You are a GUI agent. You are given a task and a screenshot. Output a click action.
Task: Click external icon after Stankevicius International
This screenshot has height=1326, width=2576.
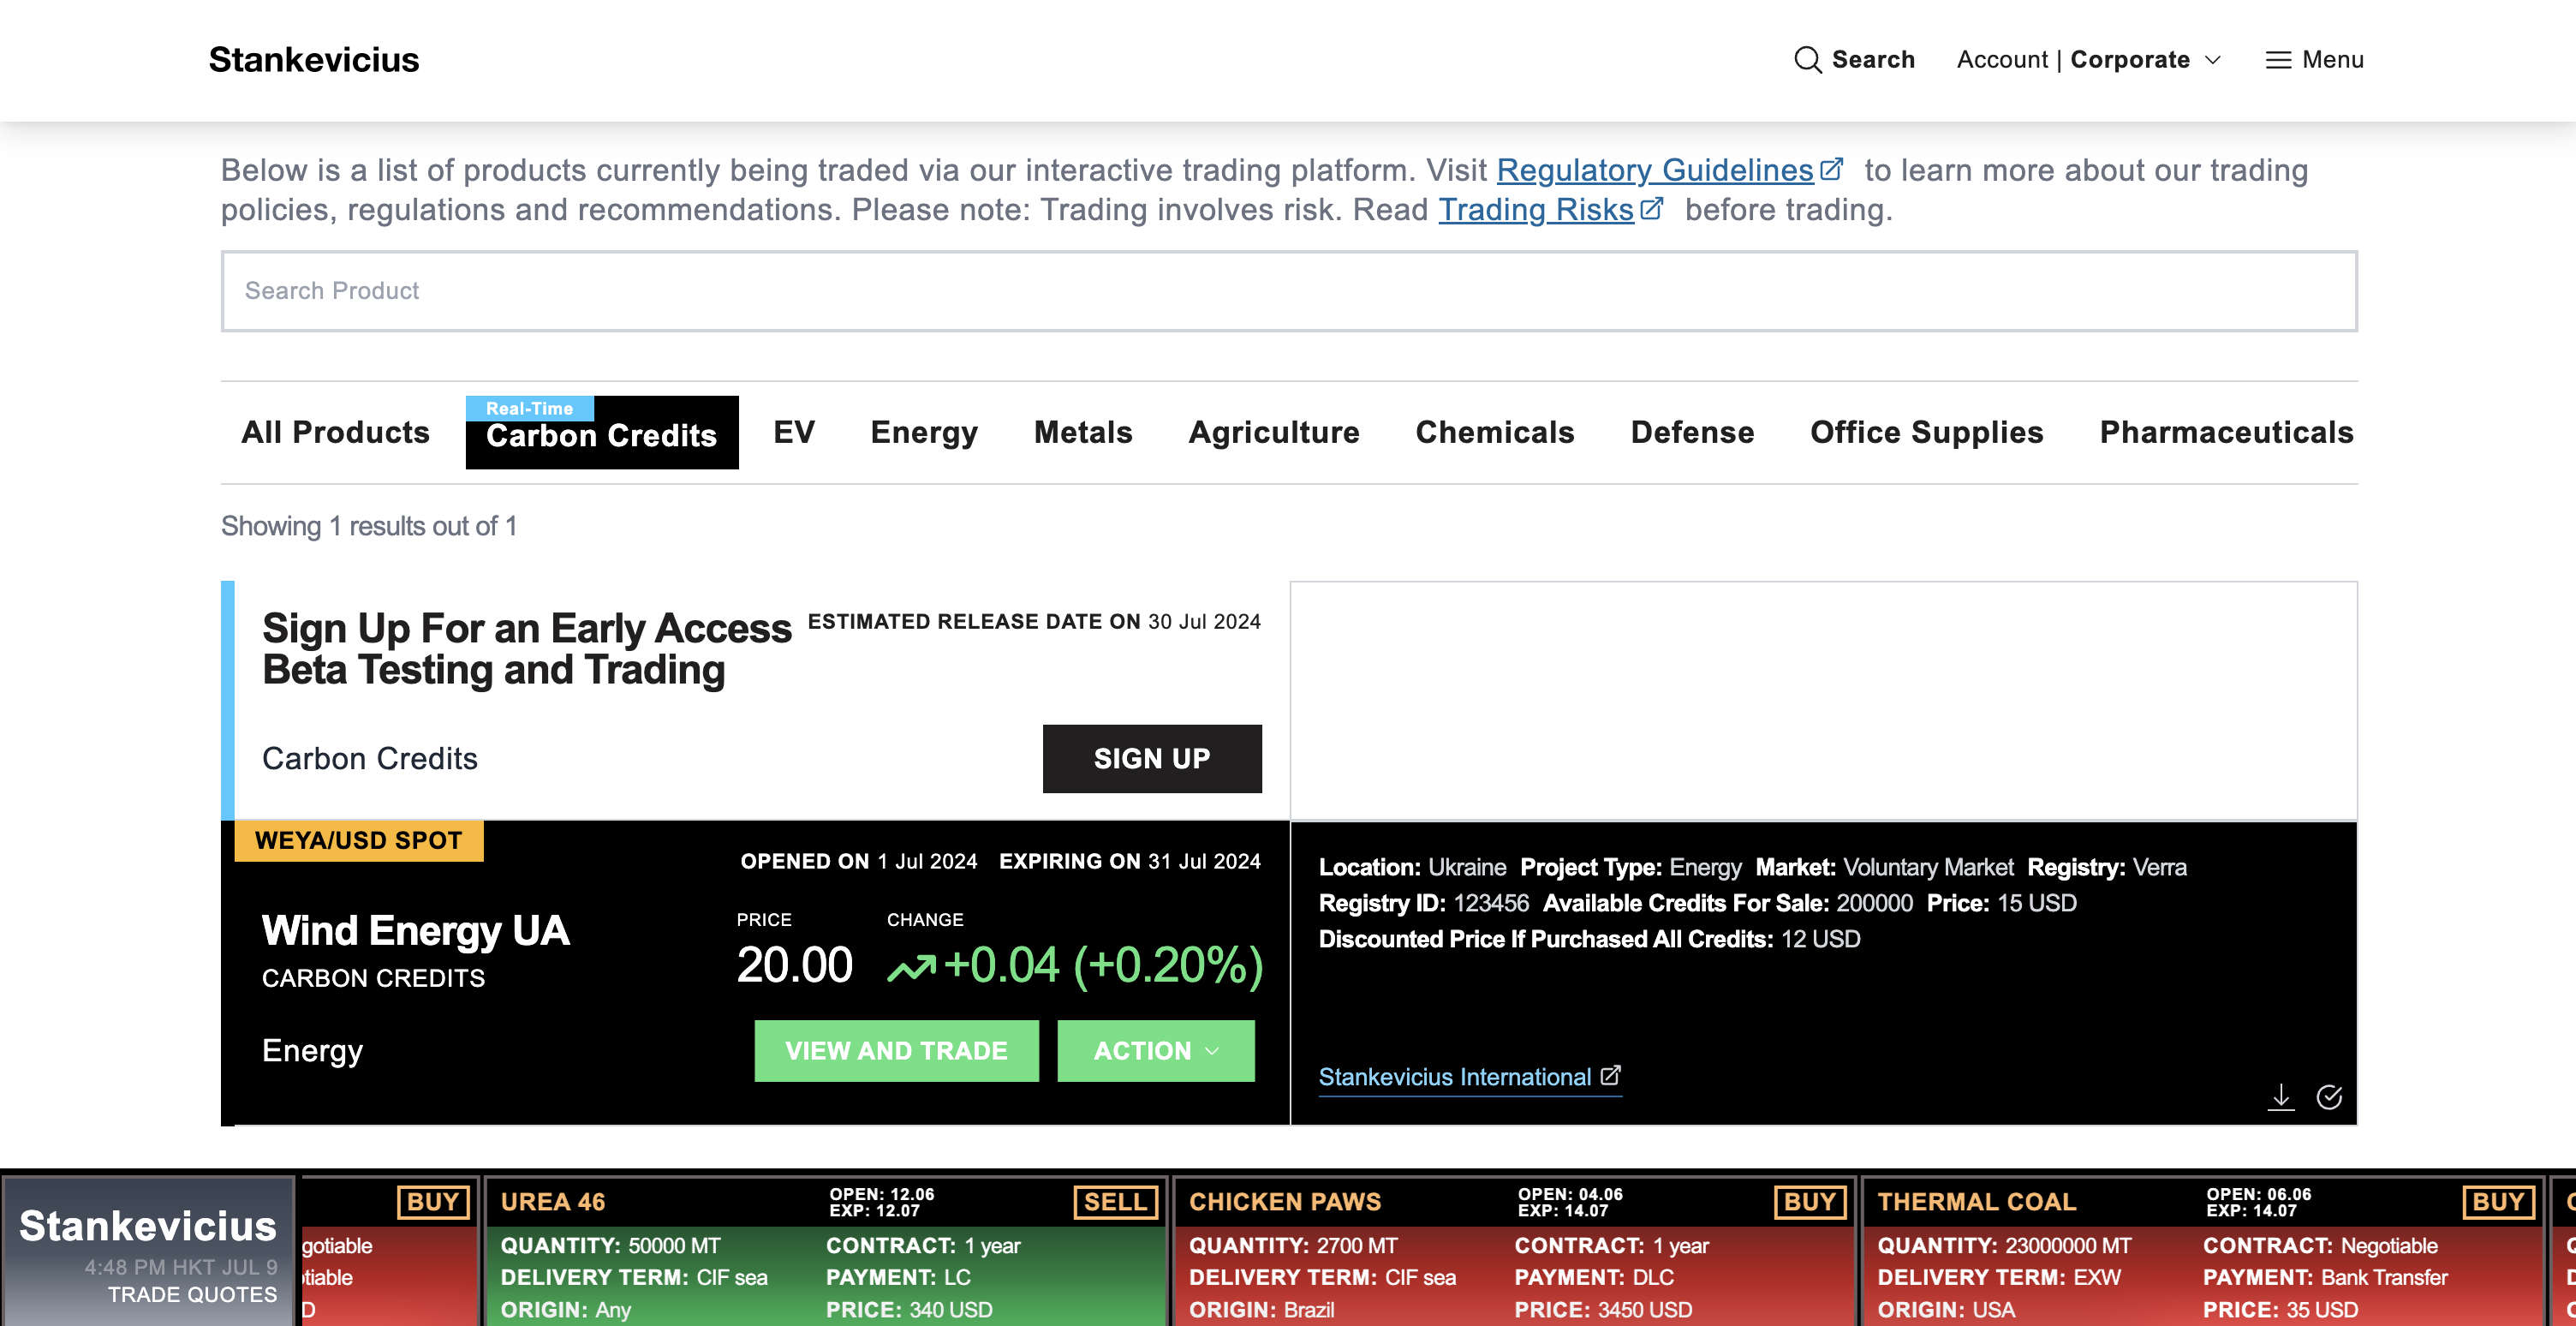pos(1610,1075)
